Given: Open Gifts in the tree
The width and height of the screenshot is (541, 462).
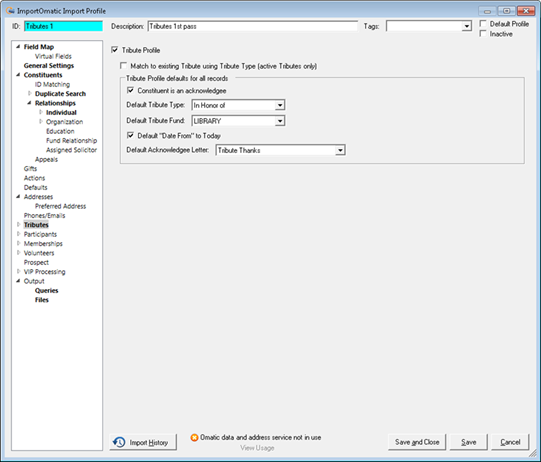Looking at the screenshot, I should pyautogui.click(x=30, y=168).
